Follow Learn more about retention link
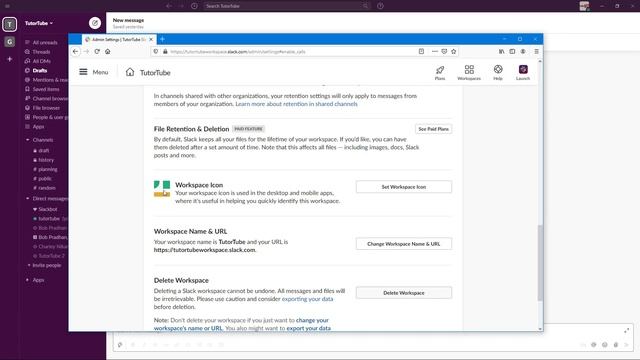The width and height of the screenshot is (640, 360). 296,104
